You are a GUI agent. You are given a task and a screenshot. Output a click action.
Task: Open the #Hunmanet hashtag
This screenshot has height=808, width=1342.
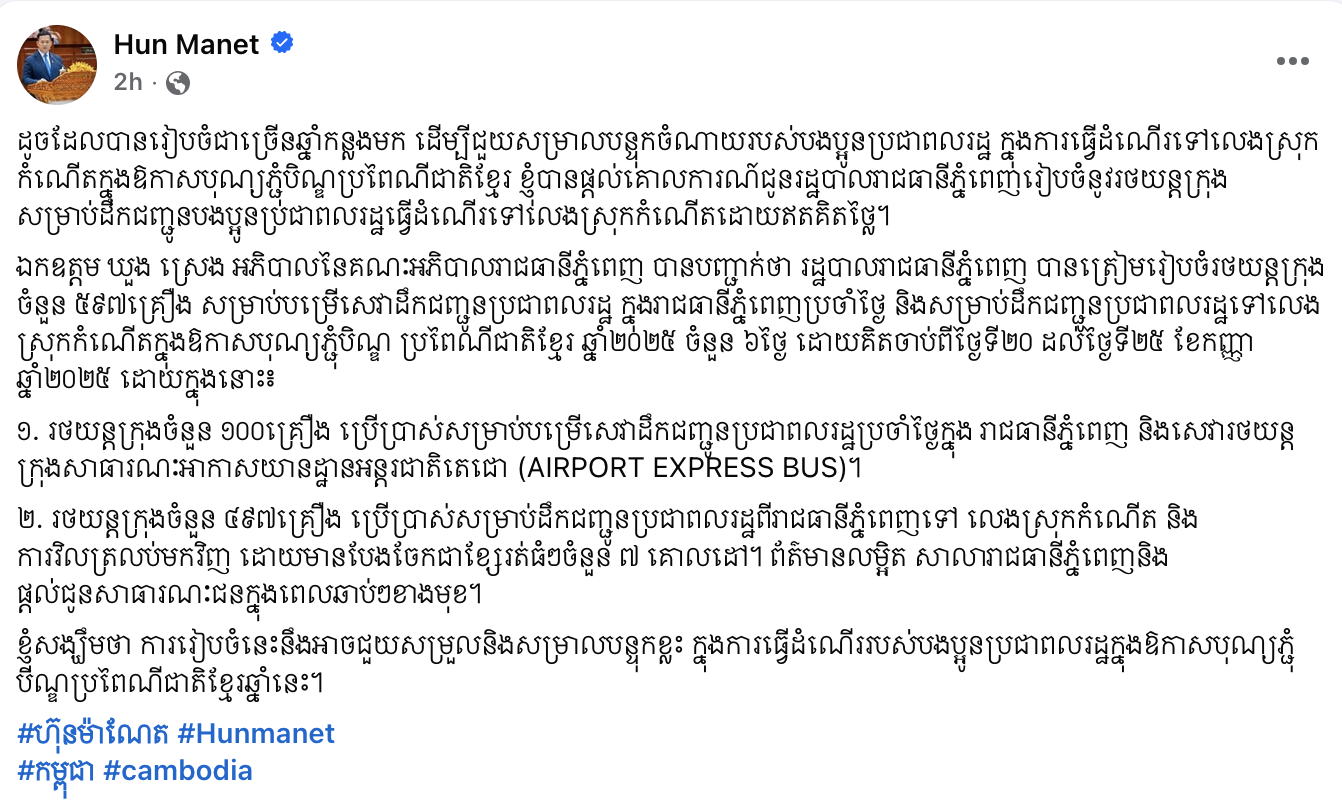click(256, 734)
